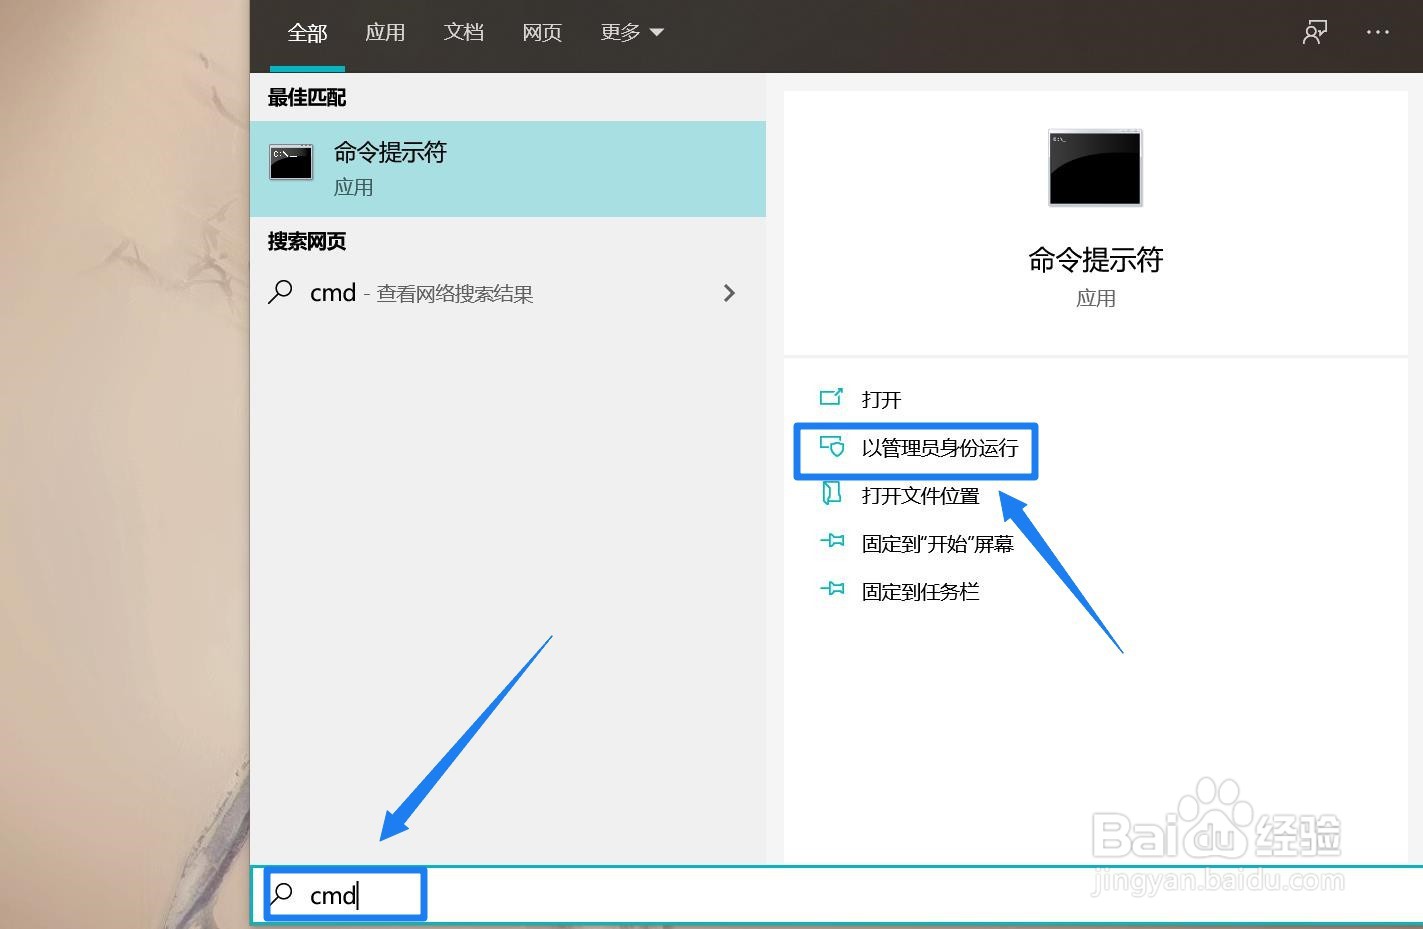Click the 最佳匹配 section header
This screenshot has height=929, width=1423.
tap(307, 98)
